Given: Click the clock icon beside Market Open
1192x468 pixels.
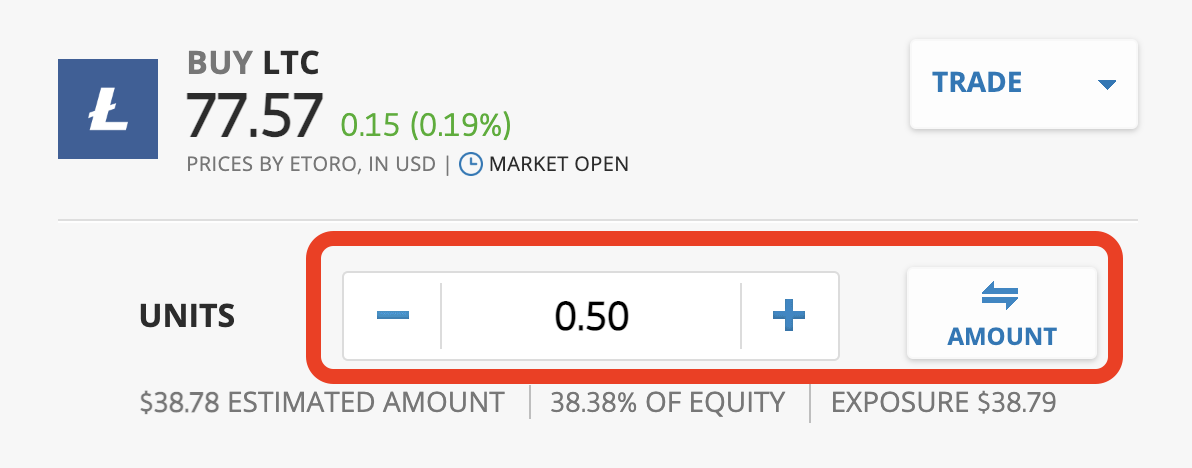Looking at the screenshot, I should point(471,164).
